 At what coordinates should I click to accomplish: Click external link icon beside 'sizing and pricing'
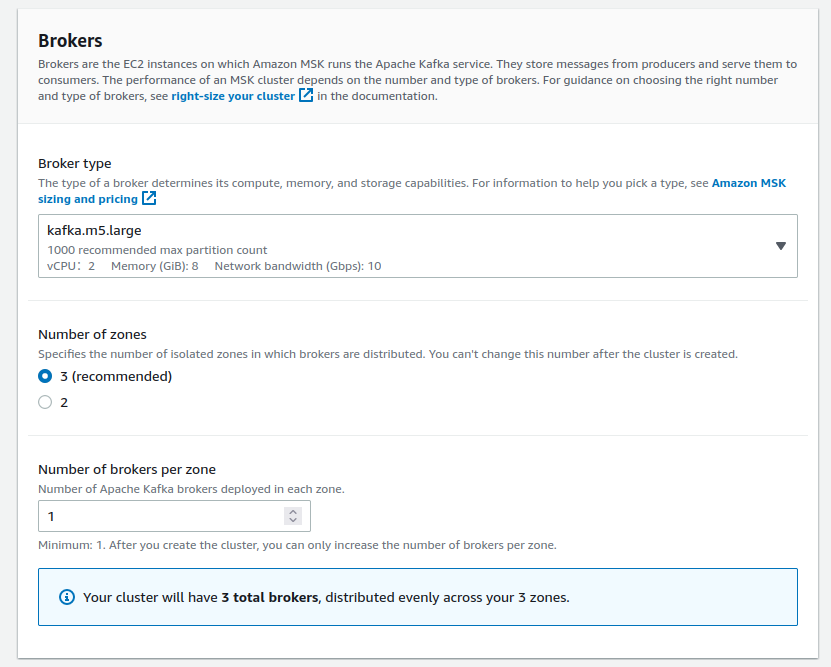[149, 199]
